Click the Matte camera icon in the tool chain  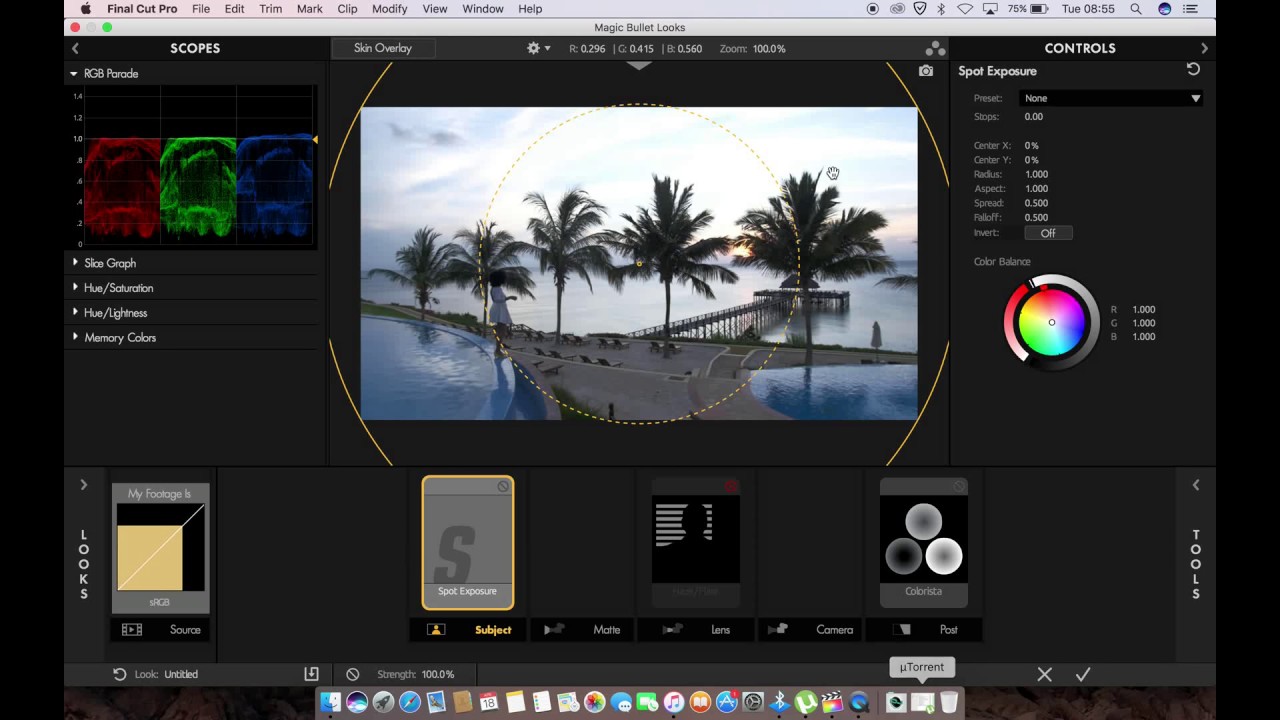click(553, 630)
